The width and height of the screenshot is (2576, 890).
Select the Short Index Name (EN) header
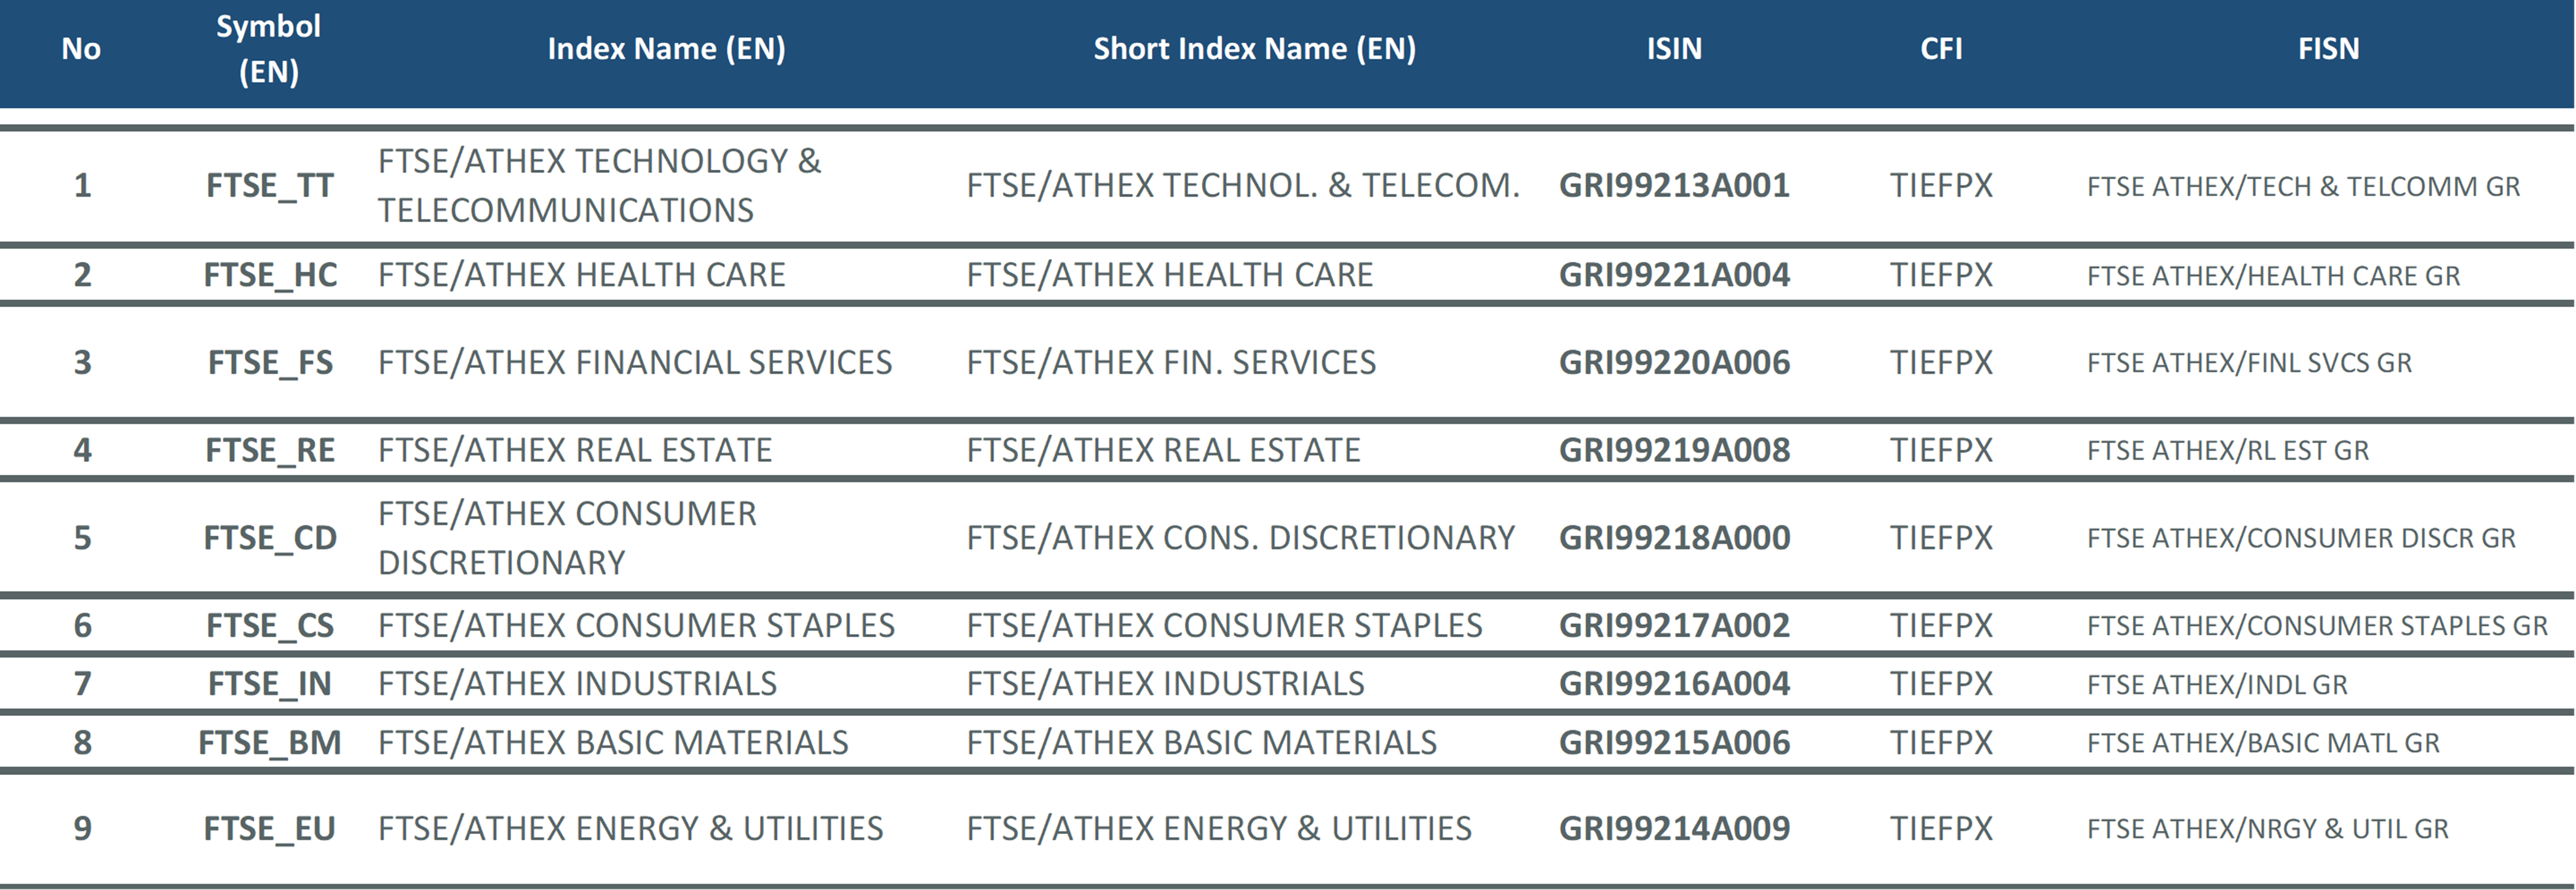click(1254, 49)
